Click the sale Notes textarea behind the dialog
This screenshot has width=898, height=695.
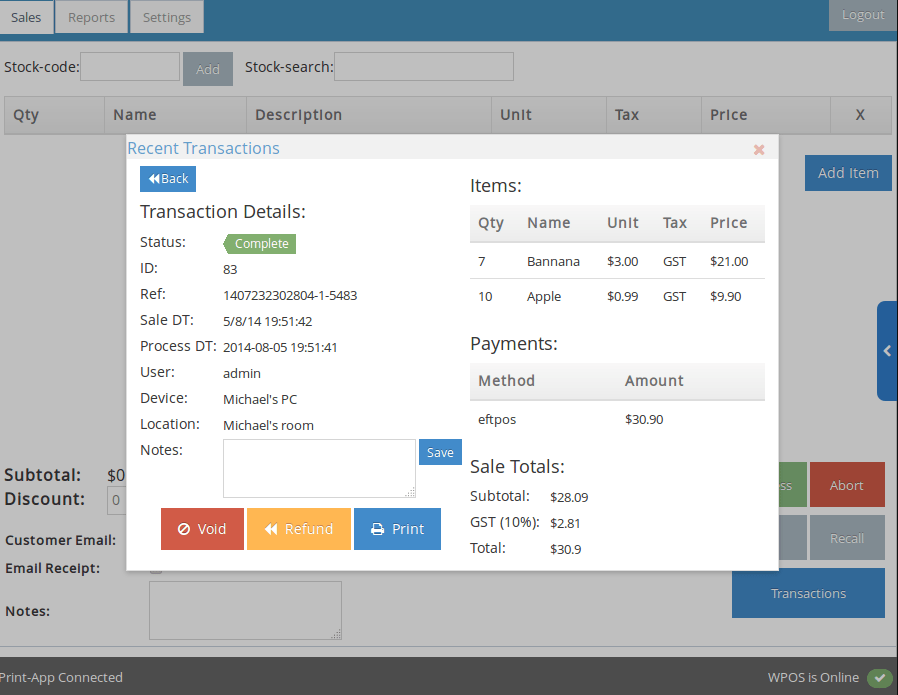(x=245, y=610)
